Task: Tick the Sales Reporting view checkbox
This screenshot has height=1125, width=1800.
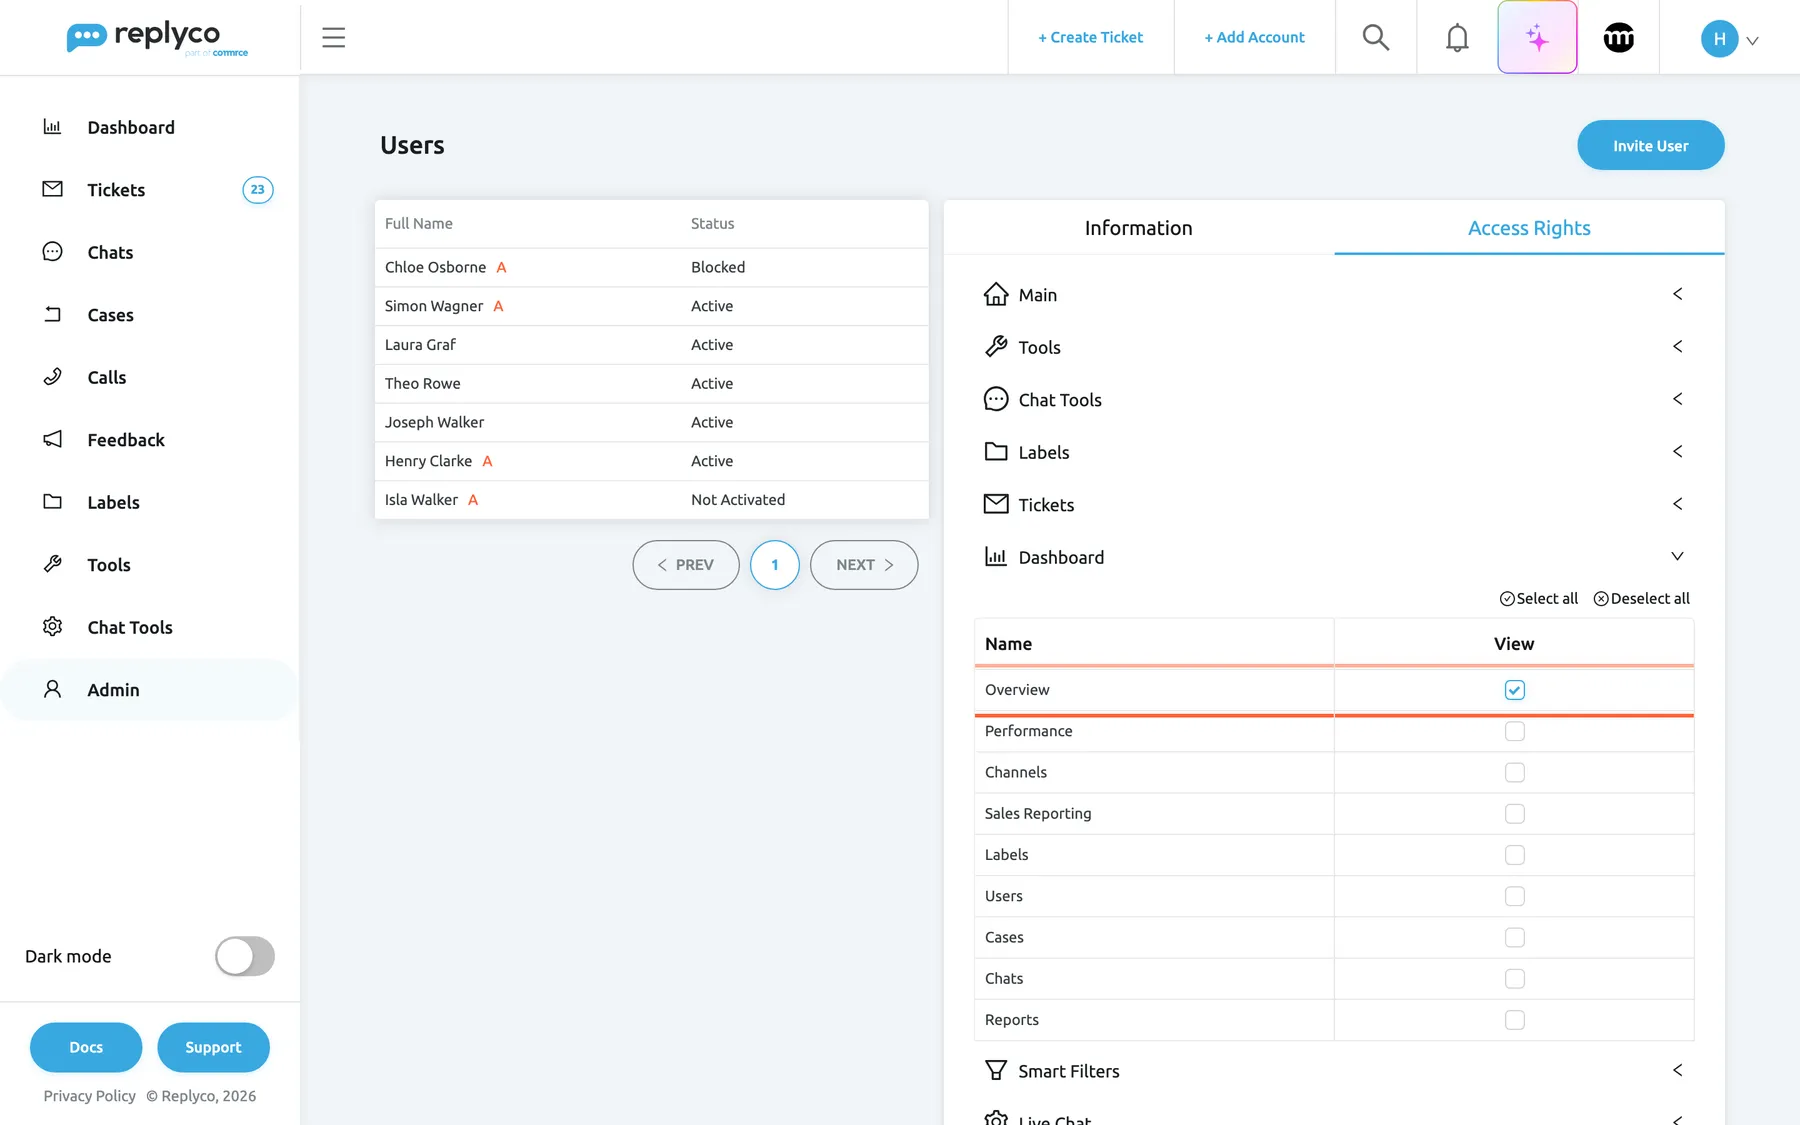Action: (1514, 814)
